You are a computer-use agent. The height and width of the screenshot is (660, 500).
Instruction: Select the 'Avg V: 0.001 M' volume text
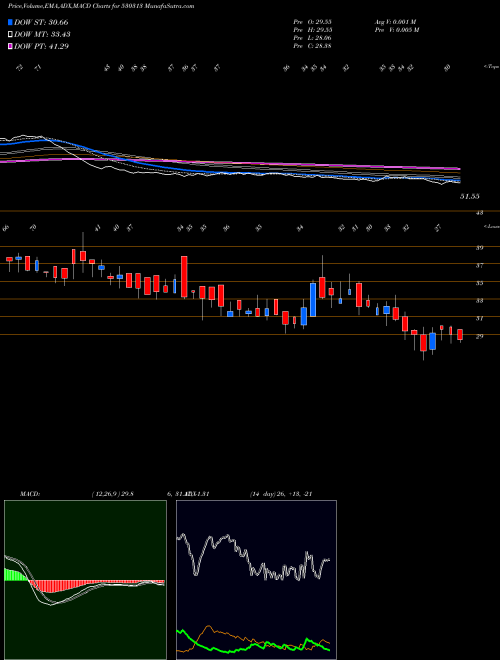pyautogui.click(x=395, y=22)
